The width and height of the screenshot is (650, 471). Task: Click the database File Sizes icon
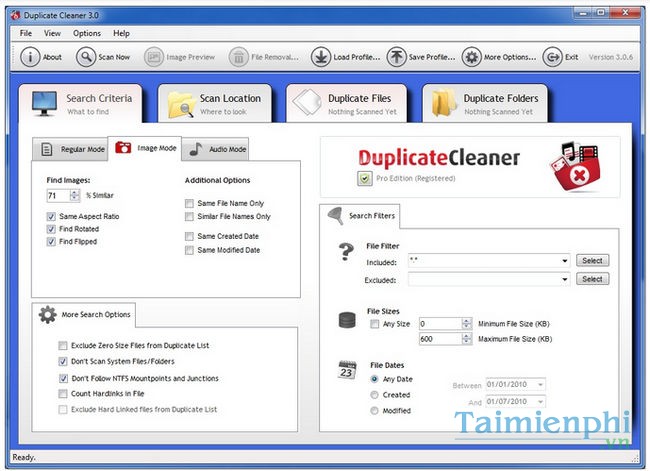click(347, 320)
